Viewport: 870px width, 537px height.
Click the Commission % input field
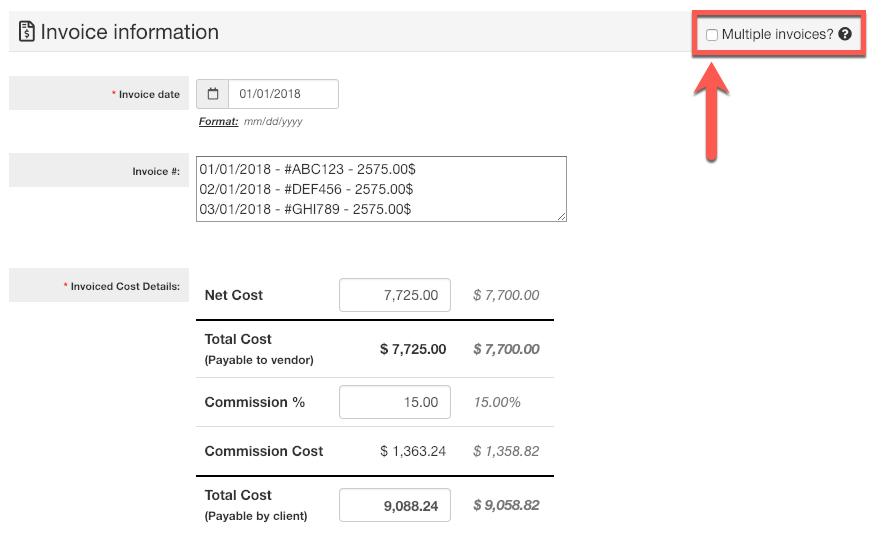[x=395, y=402]
